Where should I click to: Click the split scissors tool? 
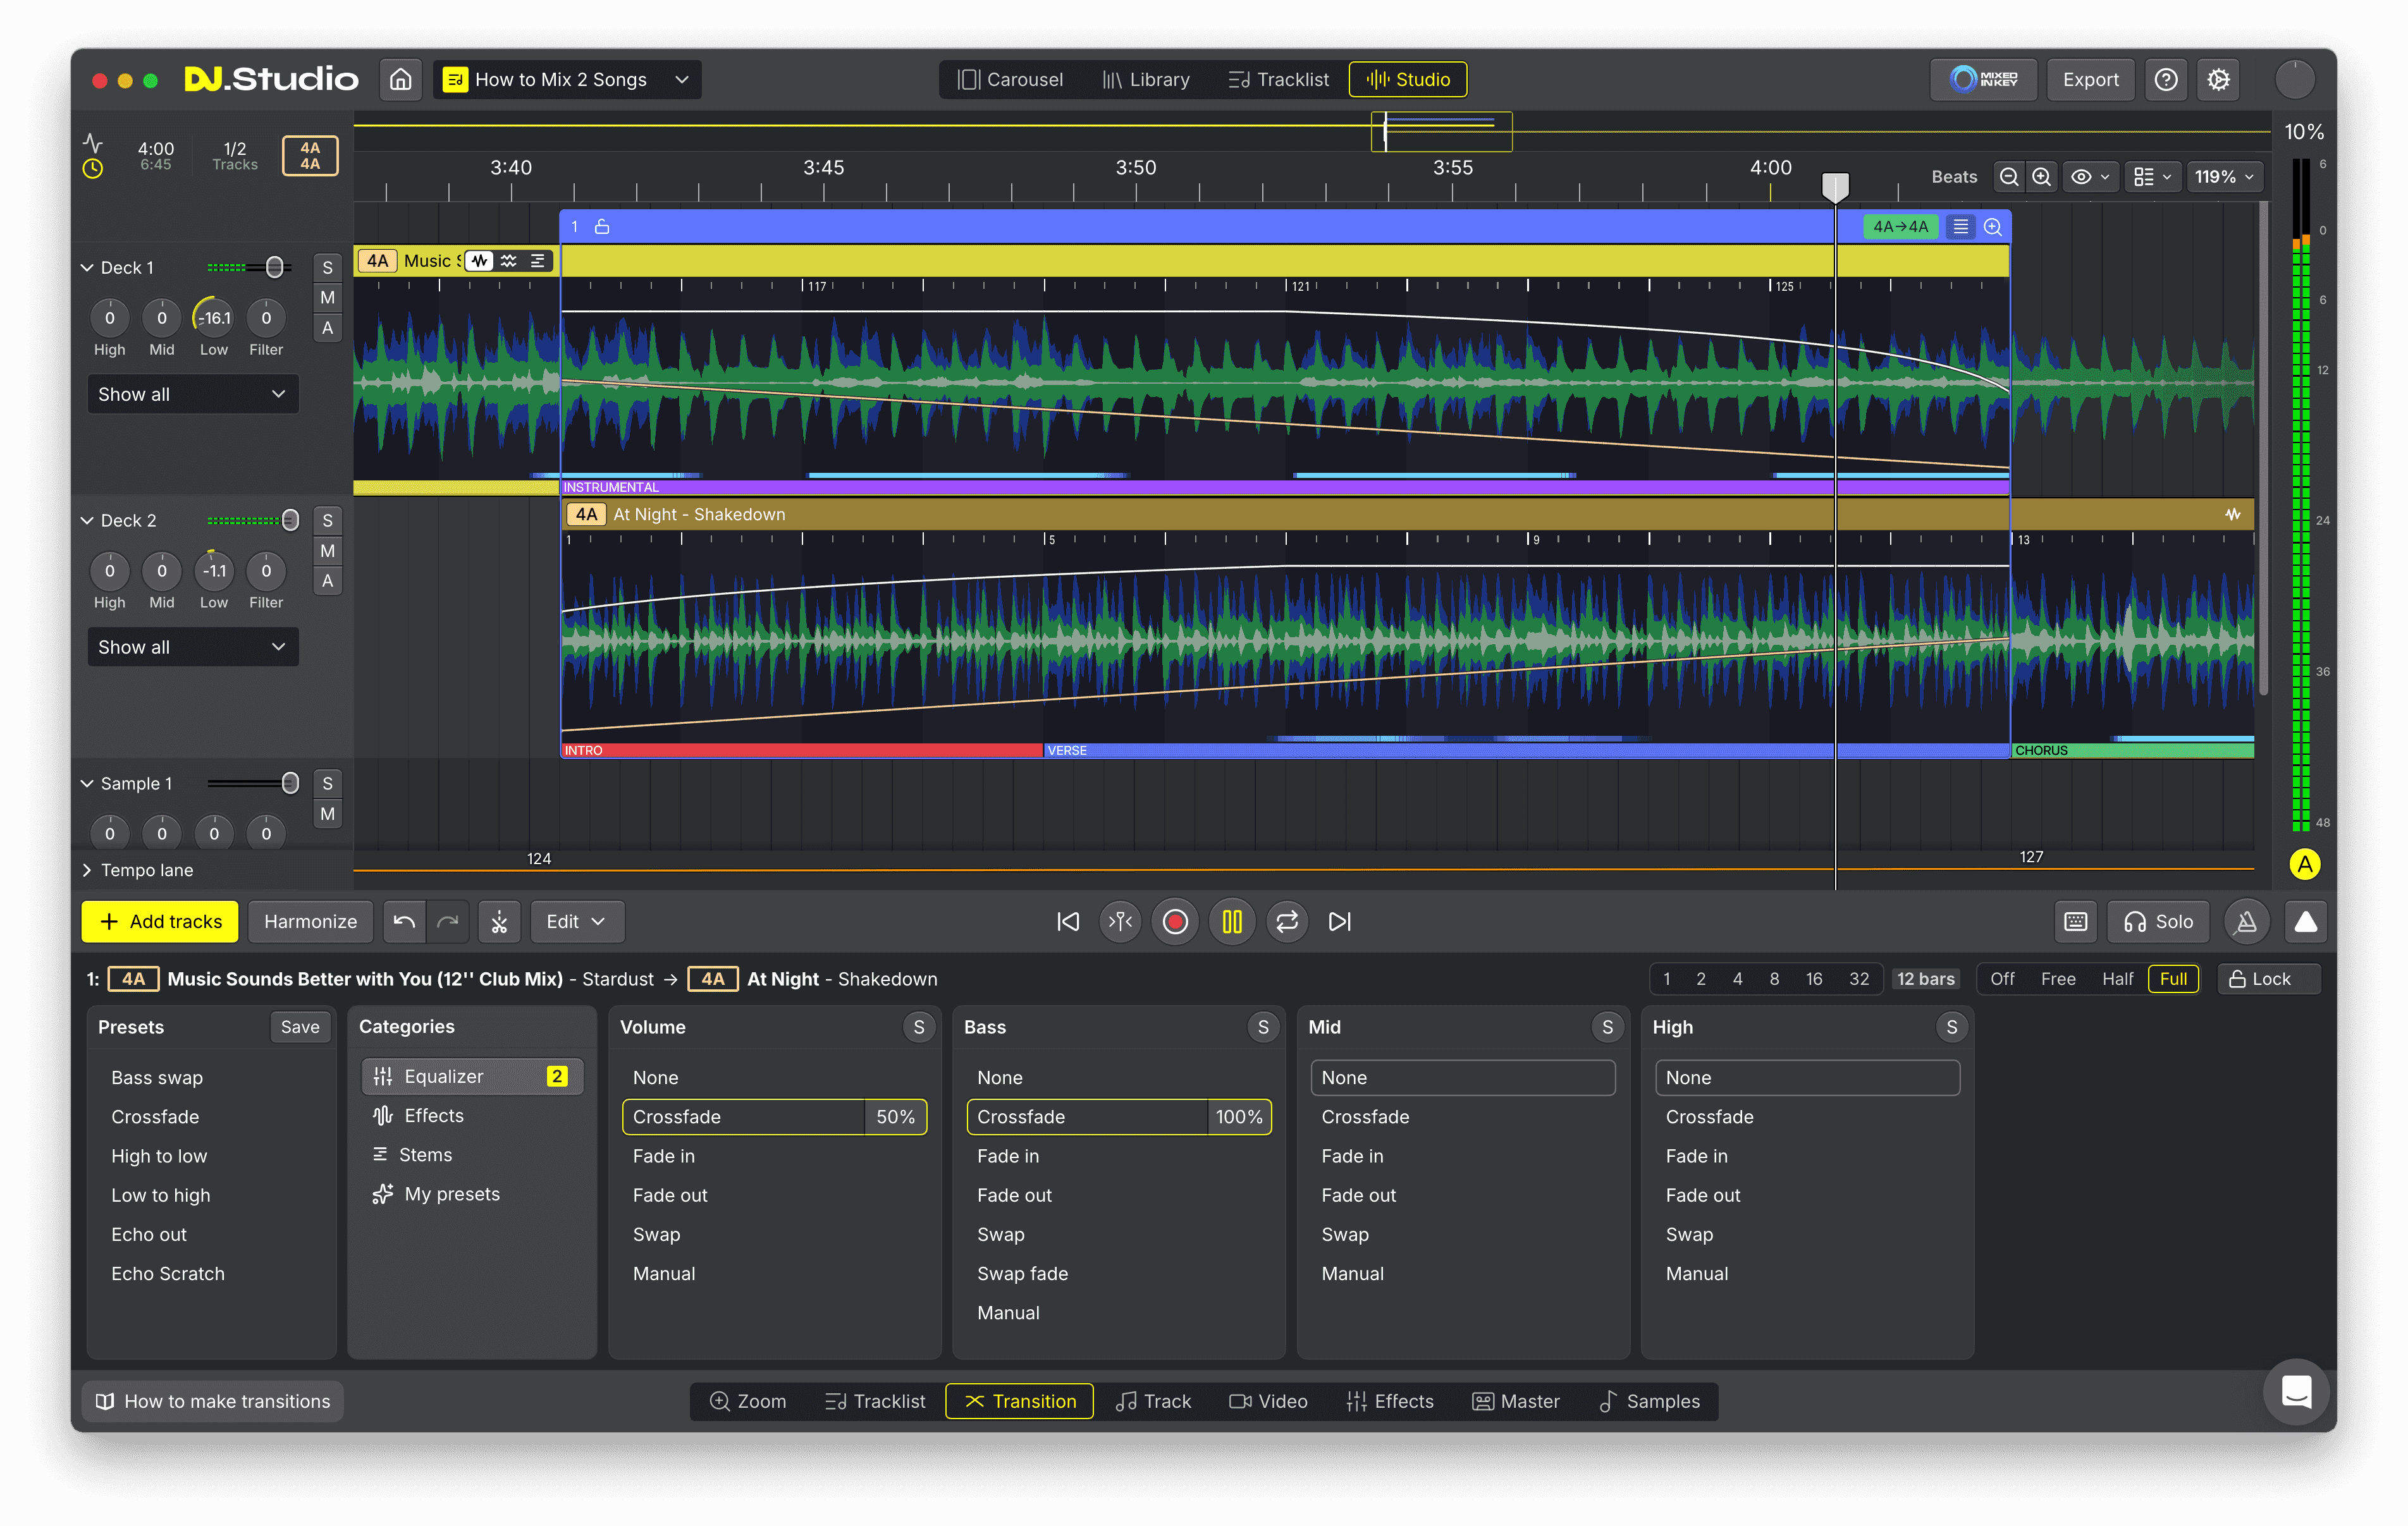[499, 921]
